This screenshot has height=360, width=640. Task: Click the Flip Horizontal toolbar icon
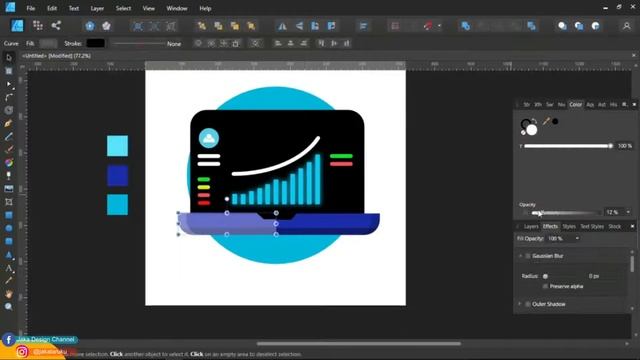pyautogui.click(x=282, y=26)
